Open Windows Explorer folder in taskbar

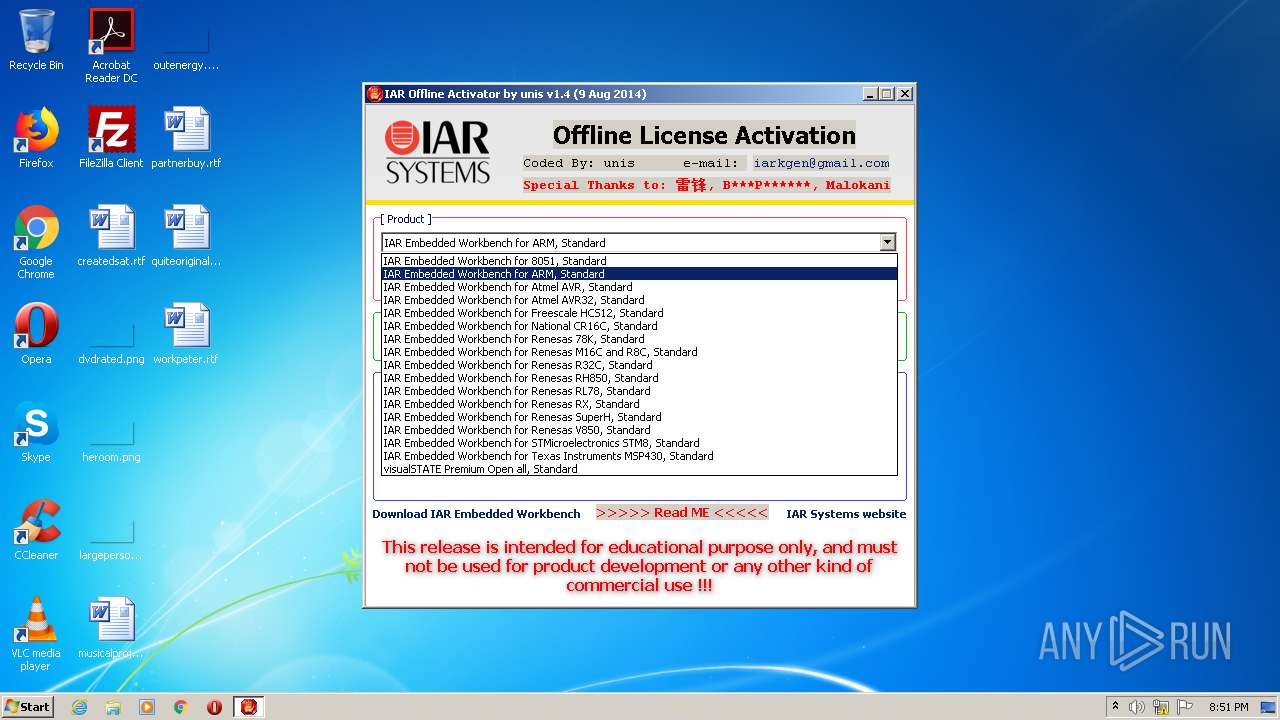113,707
